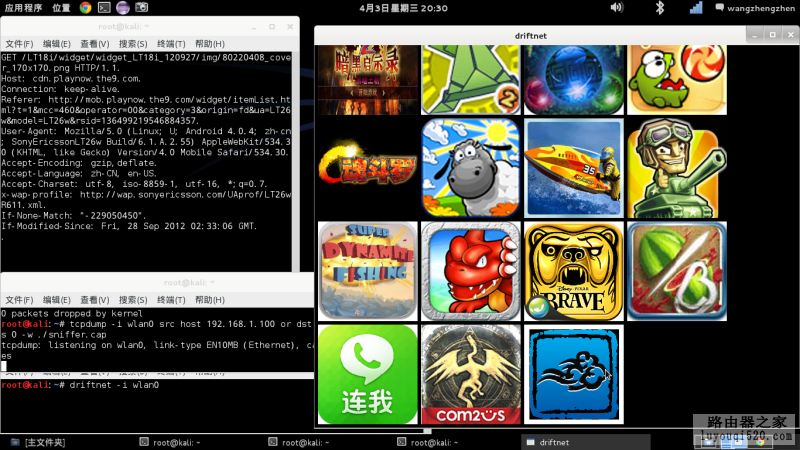The width and height of the screenshot is (800, 450).
Task: Open 帮助(H) menu in lower tcpdump terminal
Action: pyautogui.click(x=210, y=300)
